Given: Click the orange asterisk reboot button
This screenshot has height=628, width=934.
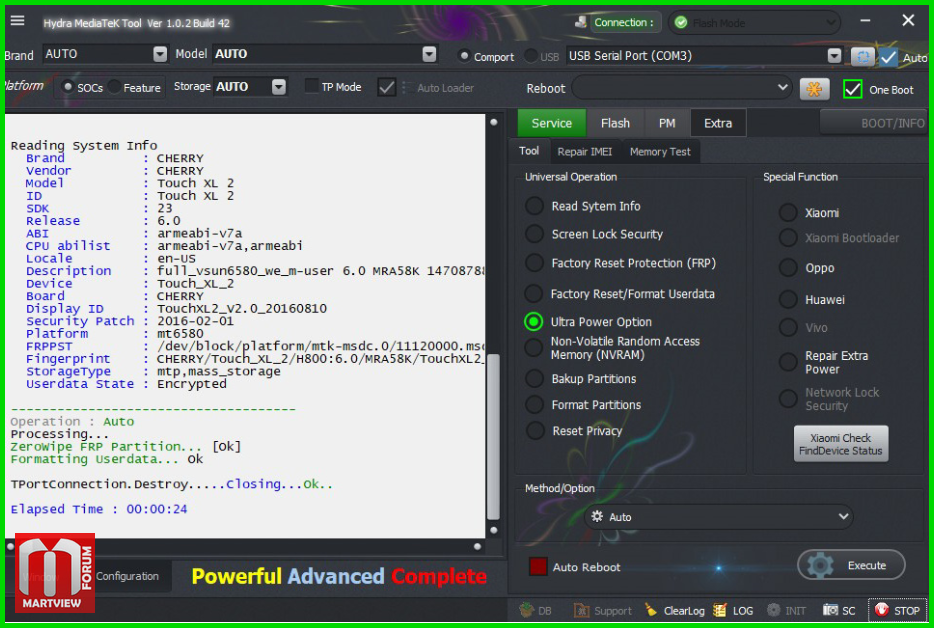Looking at the screenshot, I should 814,89.
